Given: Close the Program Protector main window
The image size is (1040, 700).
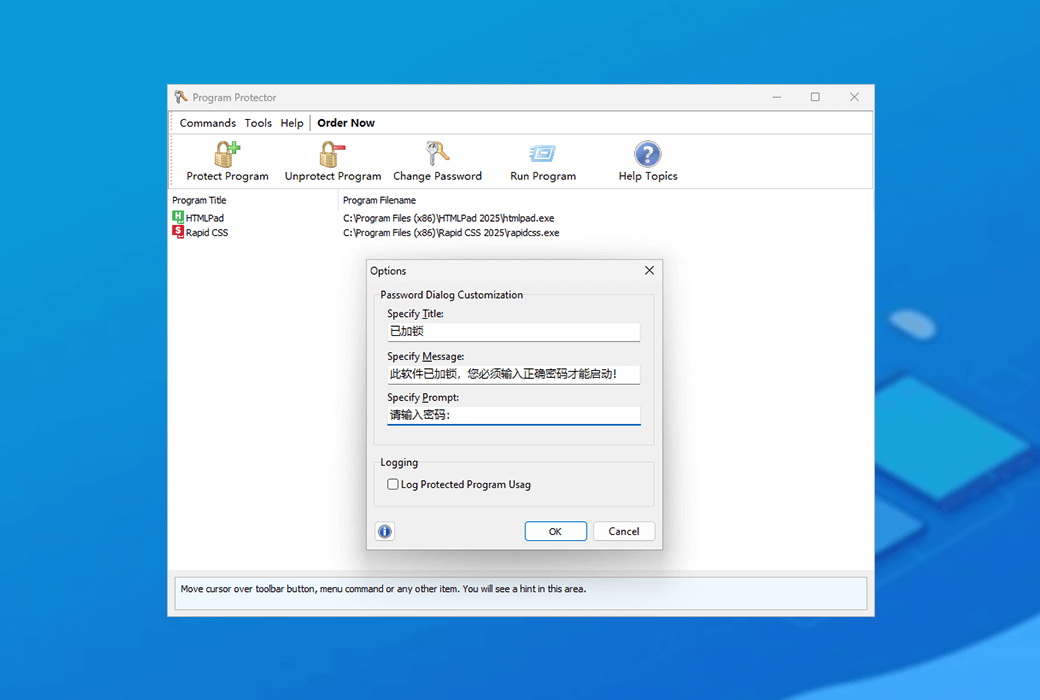Looking at the screenshot, I should (854, 97).
